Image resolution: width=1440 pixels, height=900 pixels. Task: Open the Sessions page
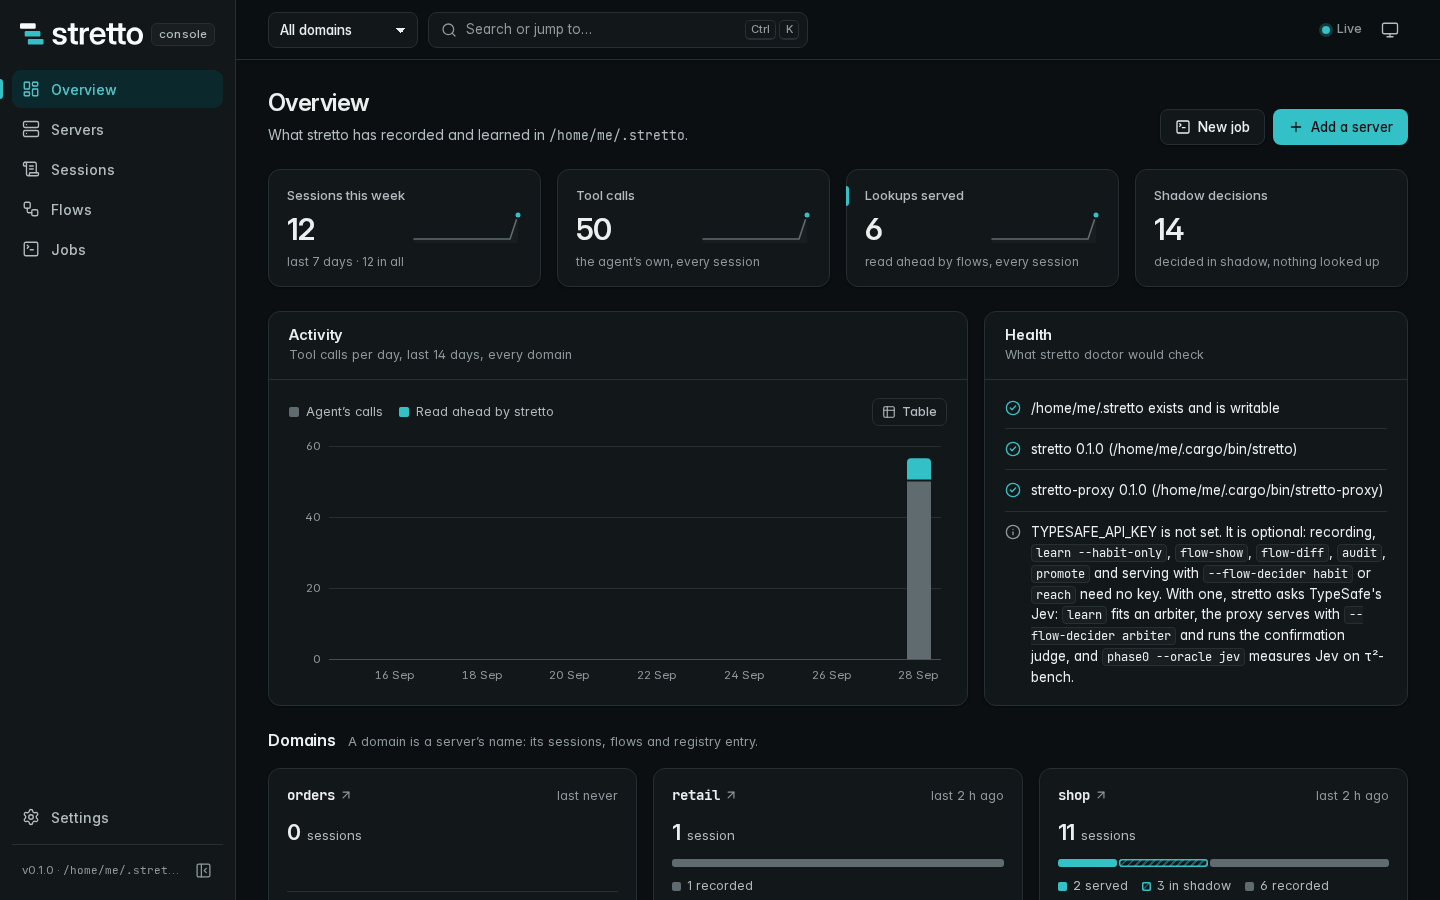point(118,169)
